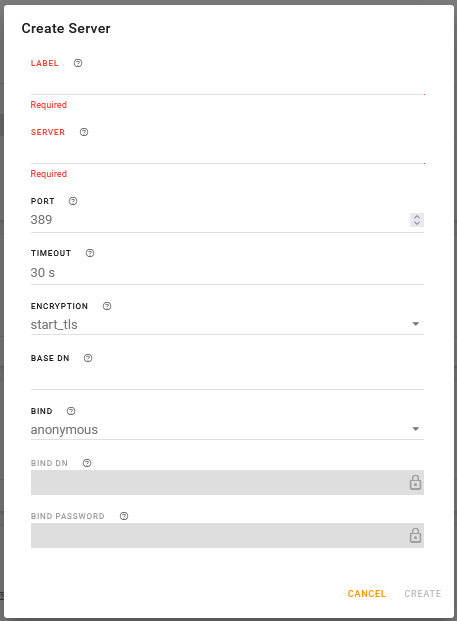Click the Bind DN help icon
The width and height of the screenshot is (457, 621).
click(x=87, y=463)
